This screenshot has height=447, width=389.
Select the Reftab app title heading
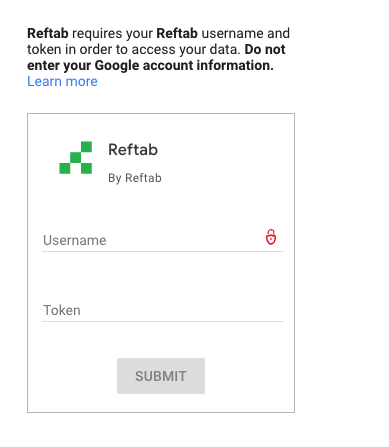tap(133, 149)
